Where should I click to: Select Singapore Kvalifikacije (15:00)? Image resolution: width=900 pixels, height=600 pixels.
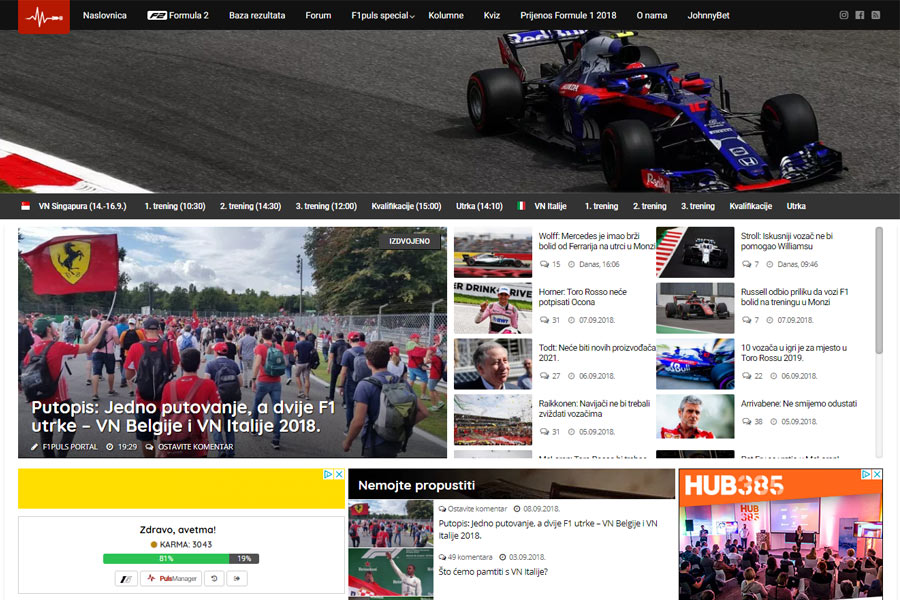(406, 206)
